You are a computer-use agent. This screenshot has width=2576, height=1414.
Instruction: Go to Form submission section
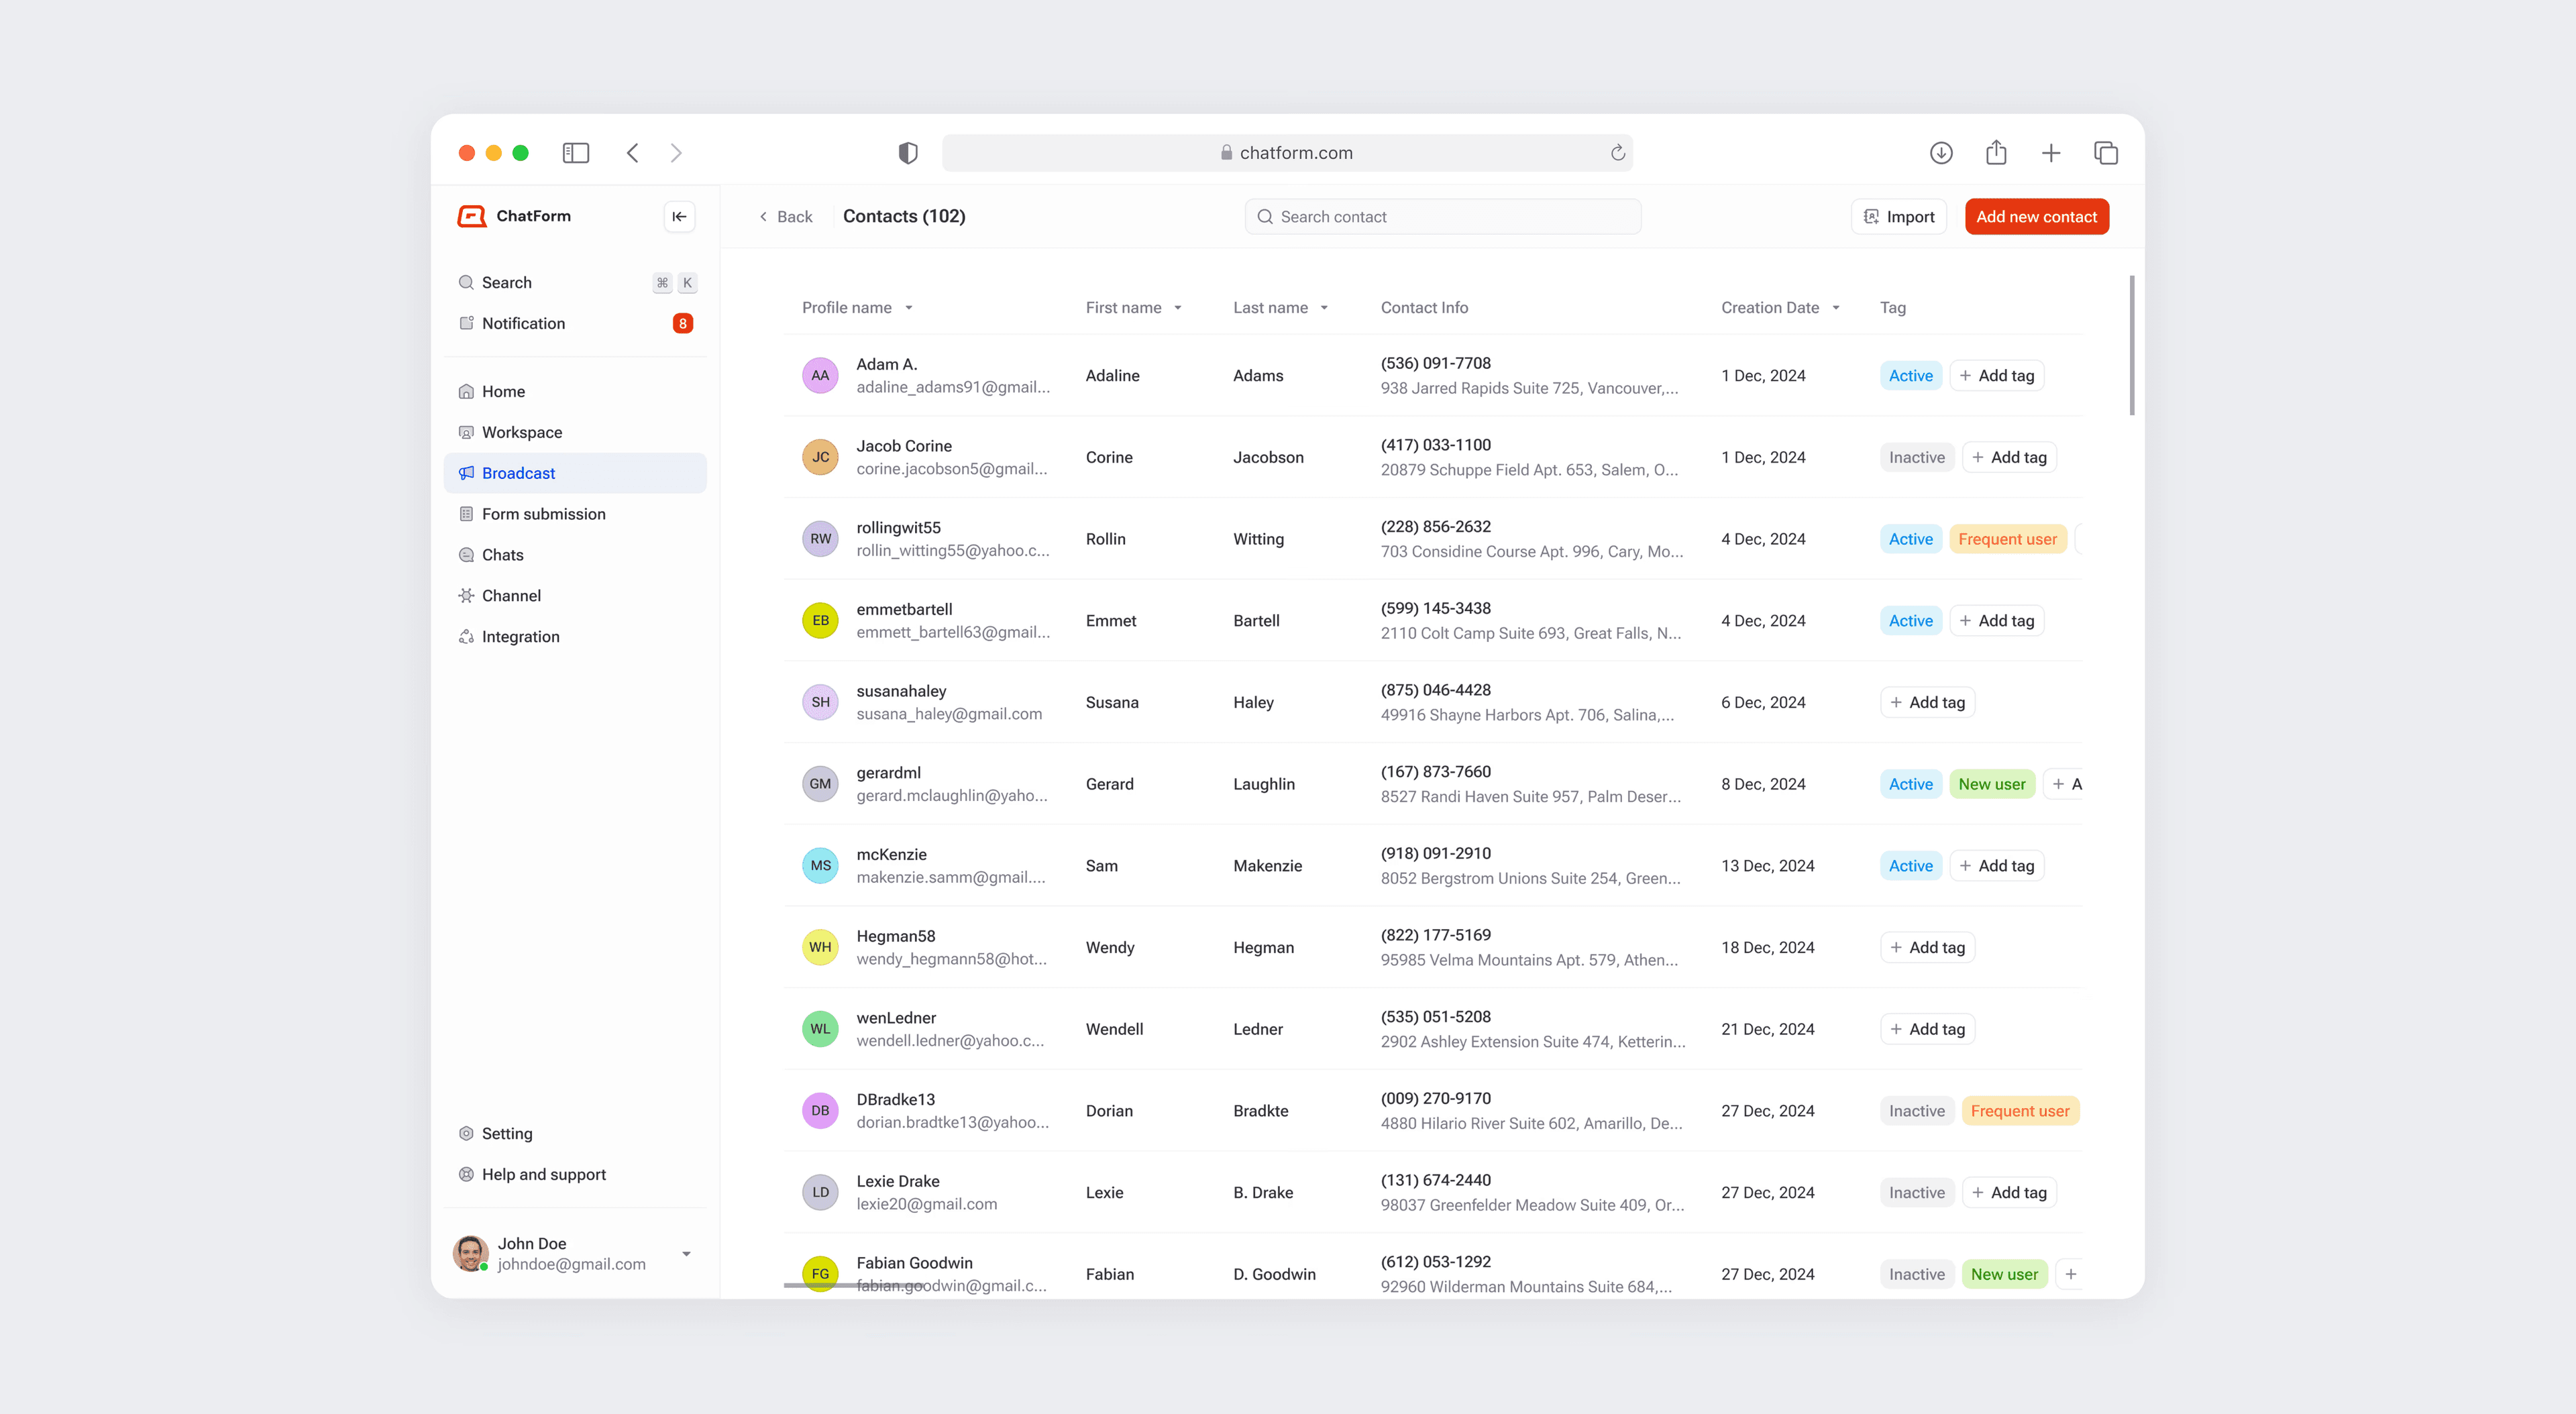[x=544, y=513]
